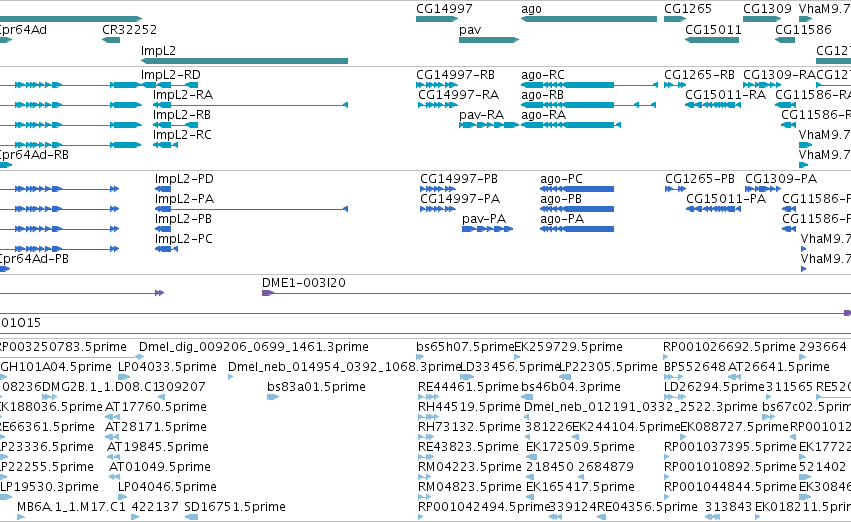Viewport: 851px width, 522px height.
Task: Click the CG15011-PA protein label
Action: tap(726, 199)
